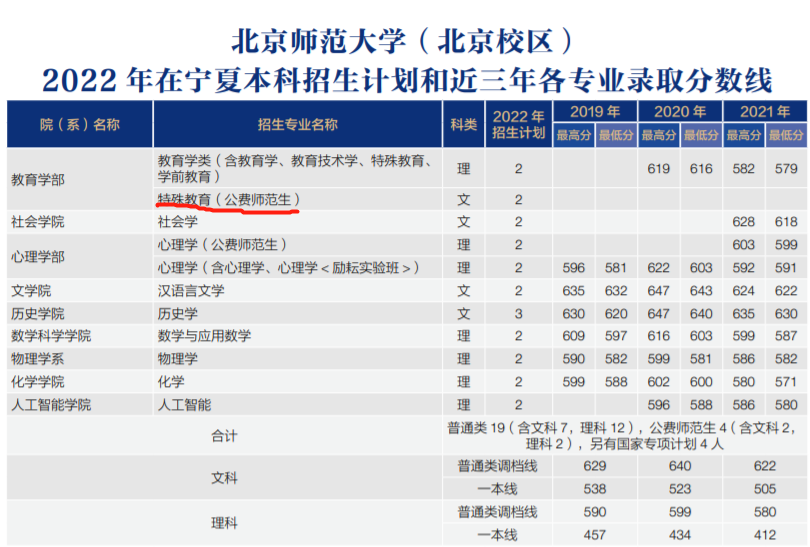Click the 理科 summary row label
The image size is (810, 547).
224,523
